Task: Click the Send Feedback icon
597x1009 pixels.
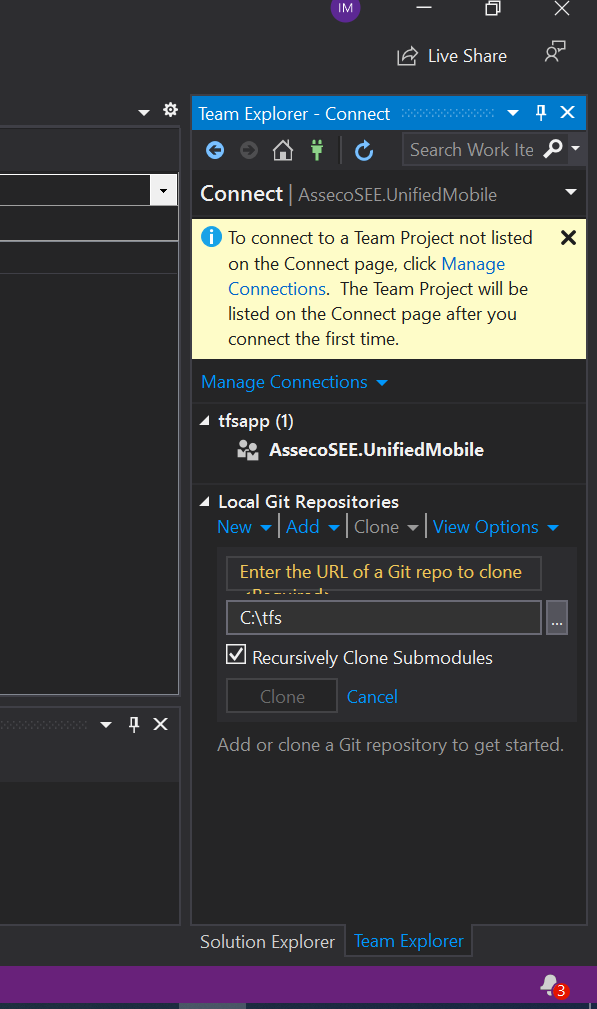Action: point(555,52)
